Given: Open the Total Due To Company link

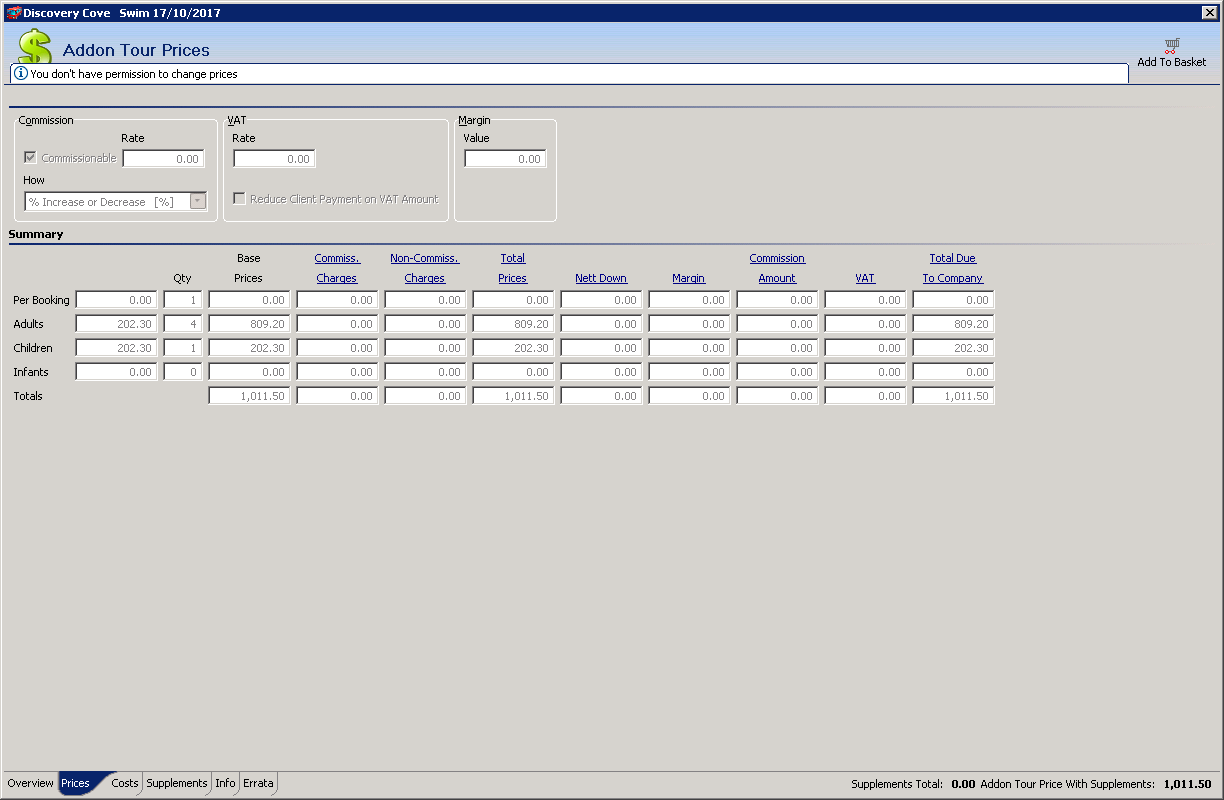Looking at the screenshot, I should pos(953,268).
